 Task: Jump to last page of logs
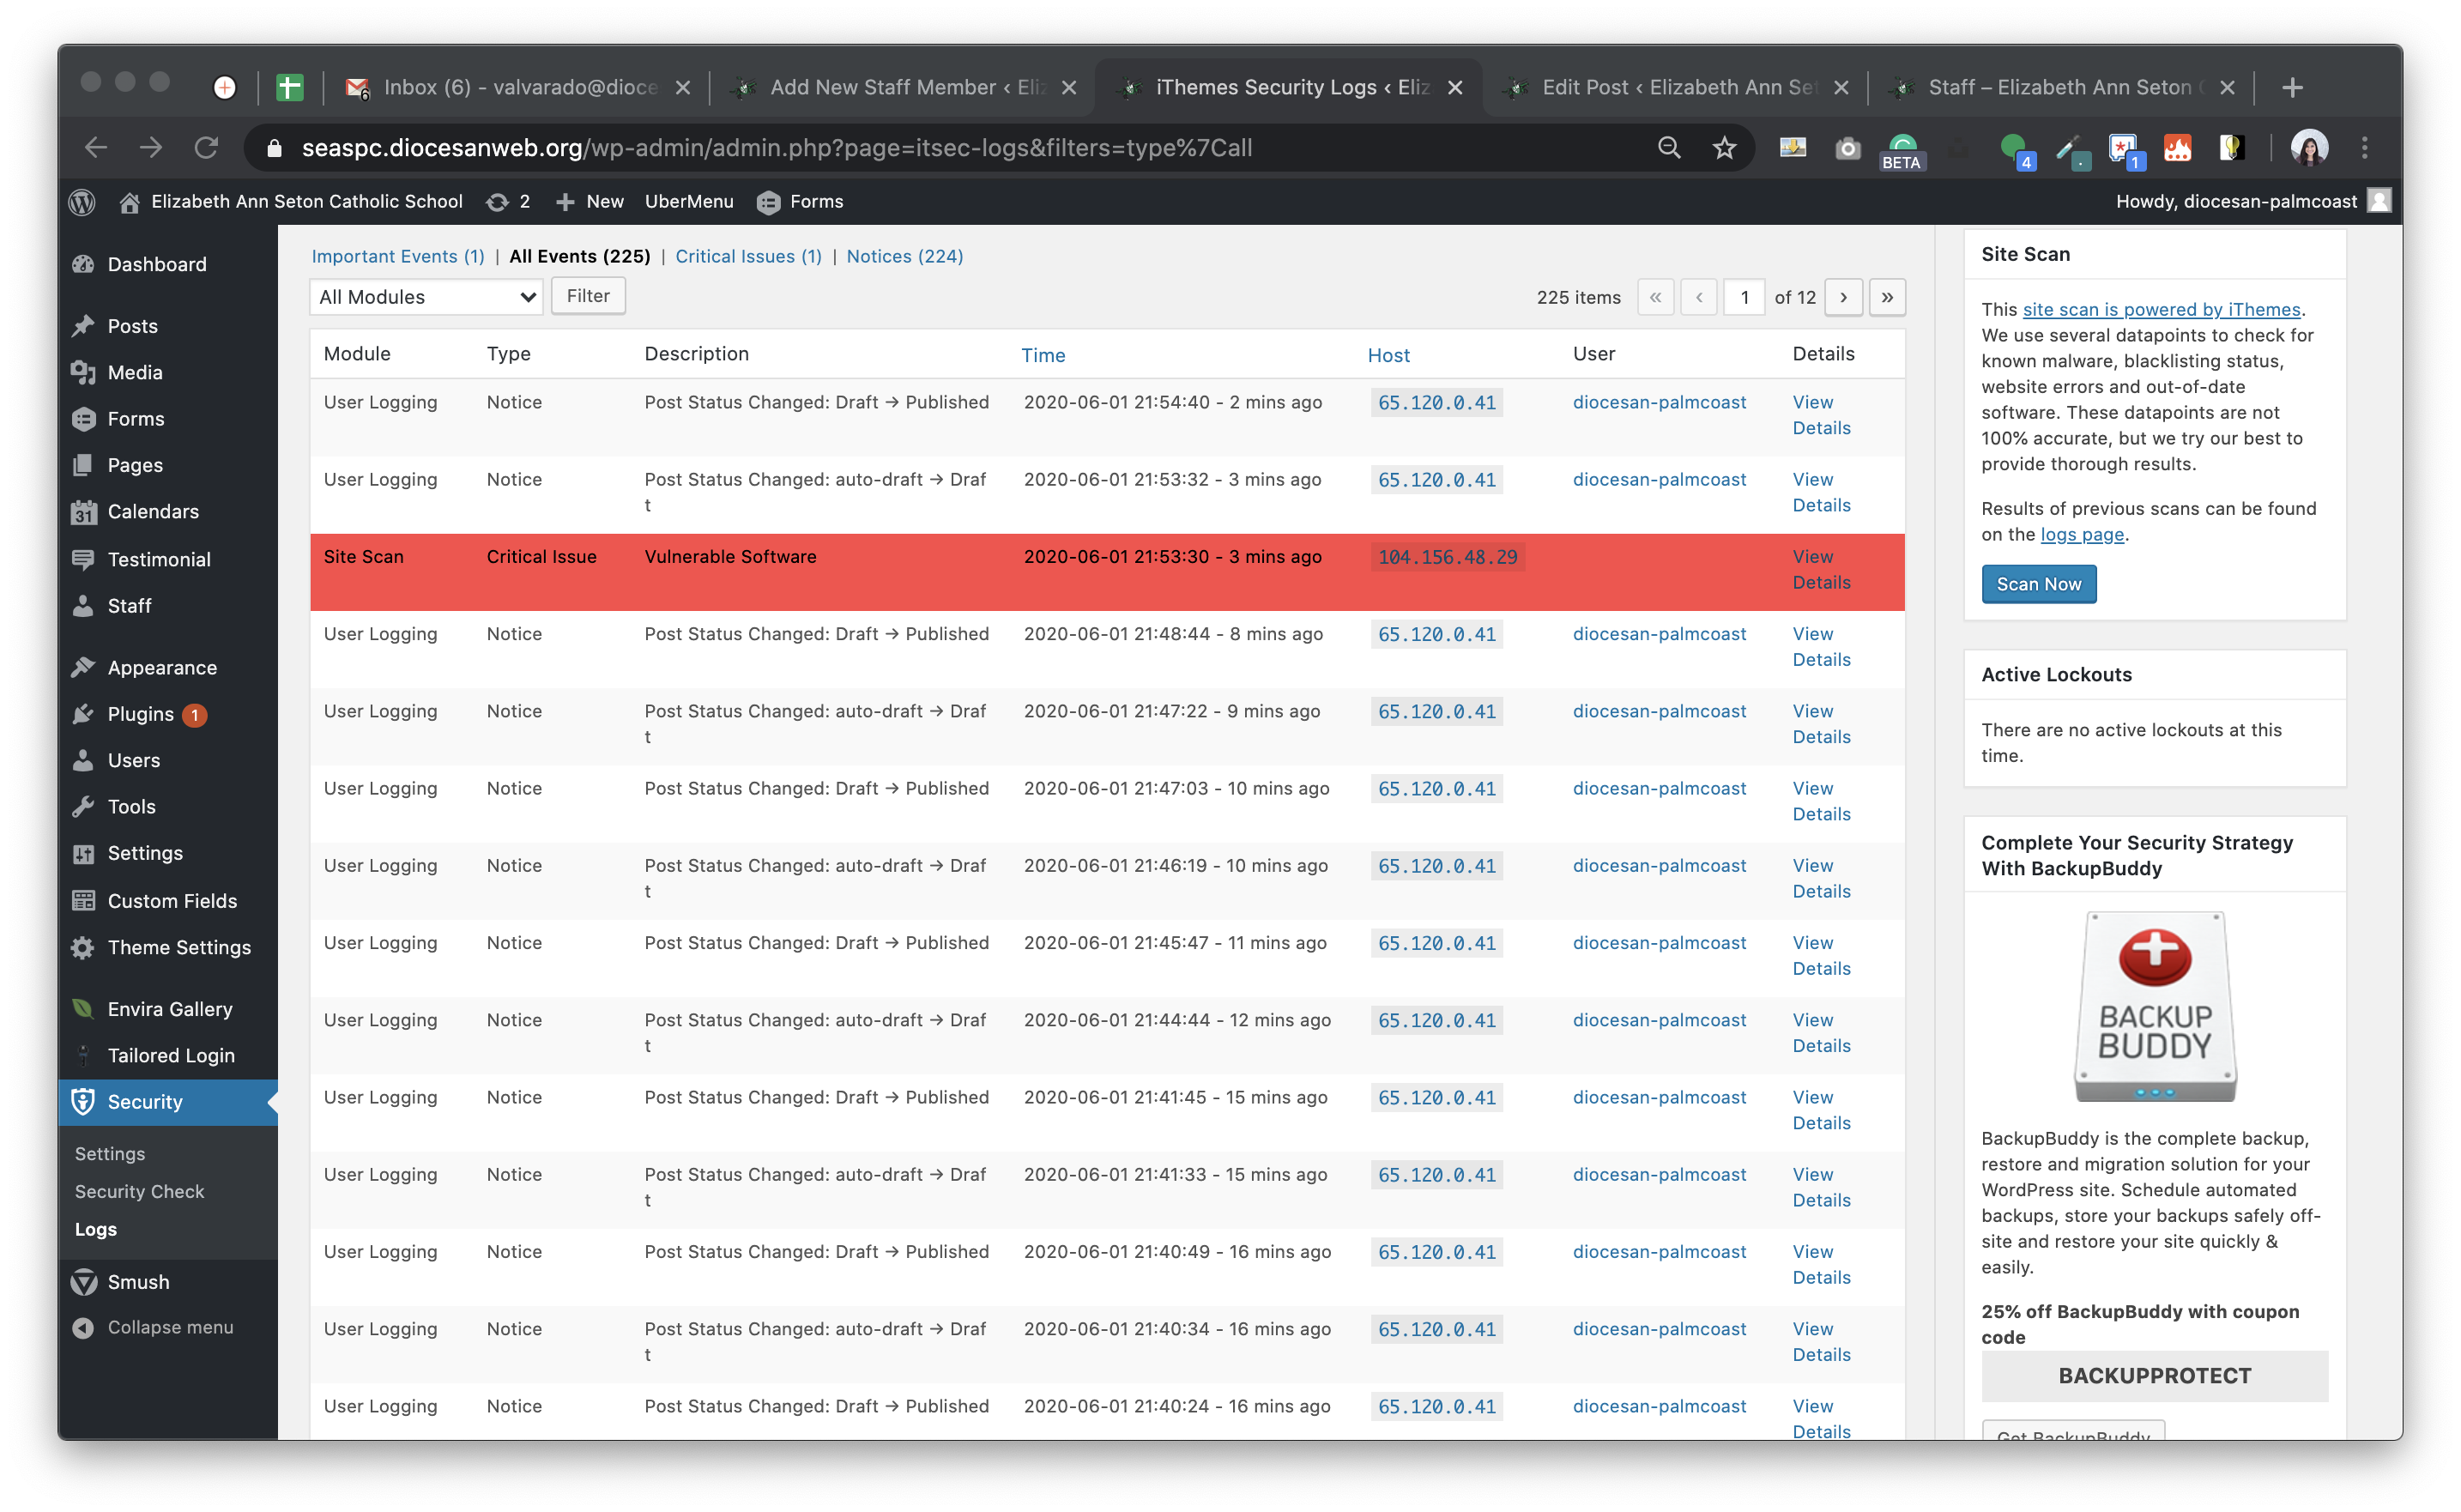pyautogui.click(x=1887, y=297)
